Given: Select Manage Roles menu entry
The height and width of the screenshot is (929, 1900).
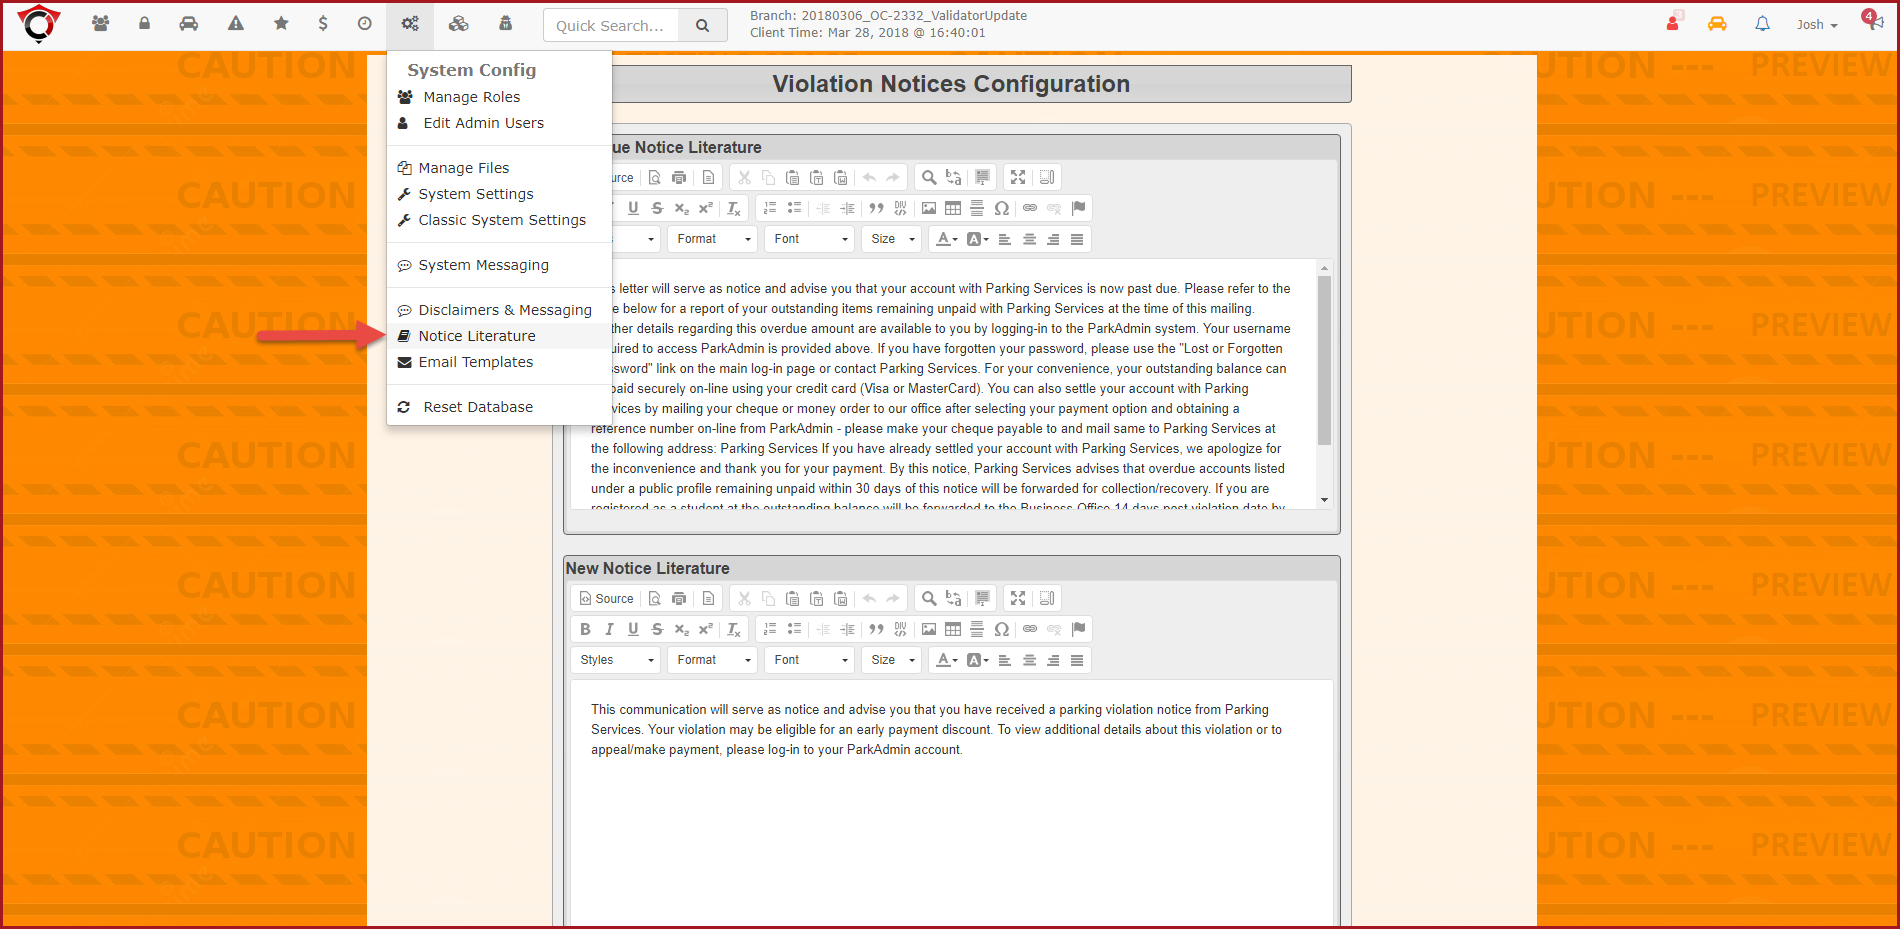Looking at the screenshot, I should click(x=471, y=97).
